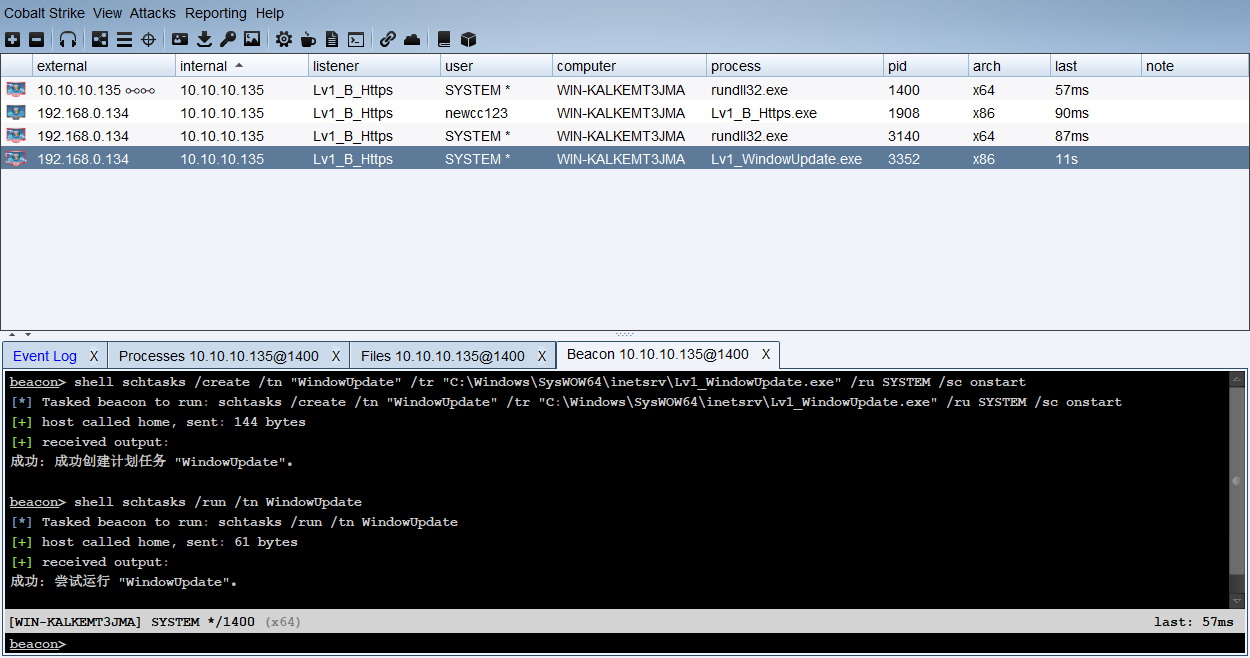Sort sessions by the last column
Screen dimensions: 1250x658
(x=1096, y=66)
